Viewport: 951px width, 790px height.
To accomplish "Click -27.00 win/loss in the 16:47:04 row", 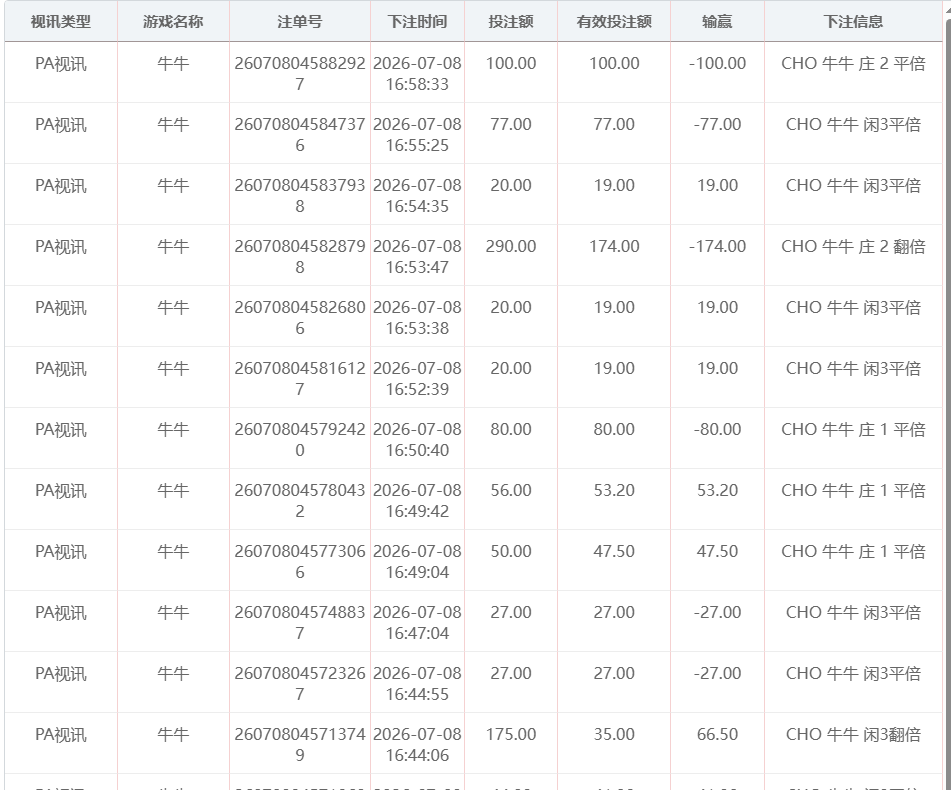I will (x=717, y=612).
